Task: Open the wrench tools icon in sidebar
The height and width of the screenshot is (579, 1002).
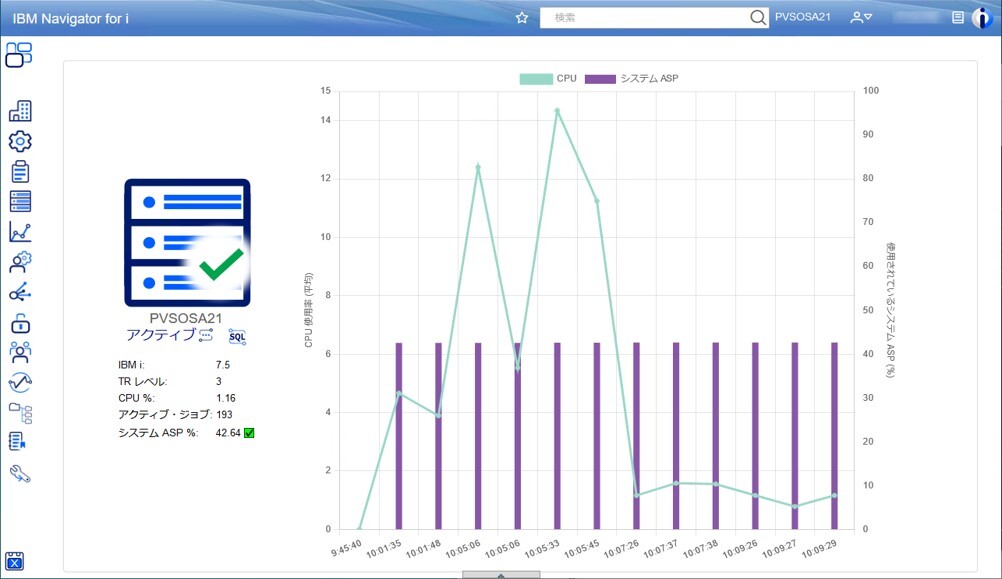Action: pos(20,474)
